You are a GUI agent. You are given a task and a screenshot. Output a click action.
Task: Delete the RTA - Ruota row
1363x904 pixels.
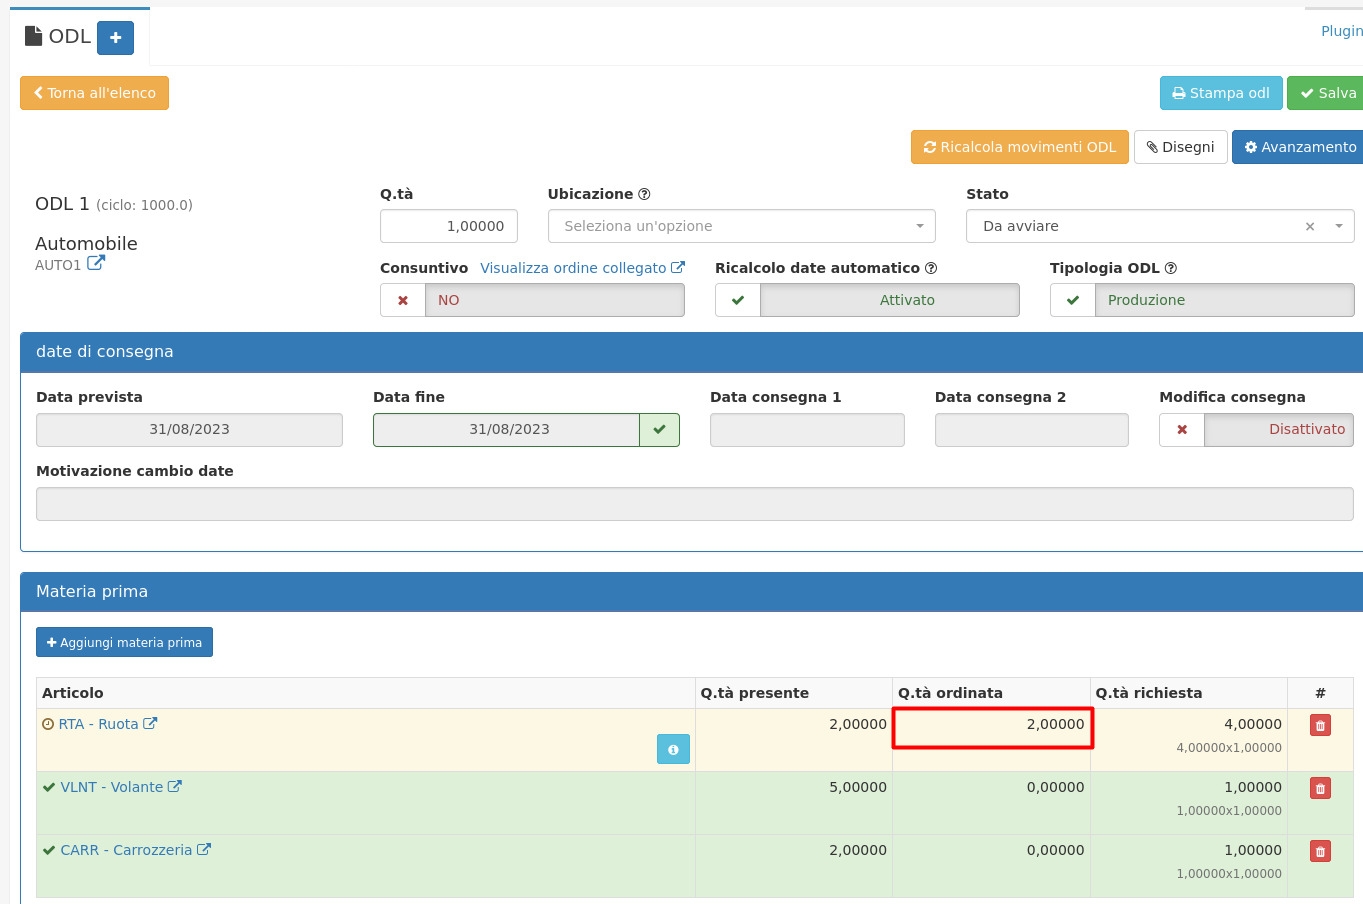click(x=1320, y=726)
